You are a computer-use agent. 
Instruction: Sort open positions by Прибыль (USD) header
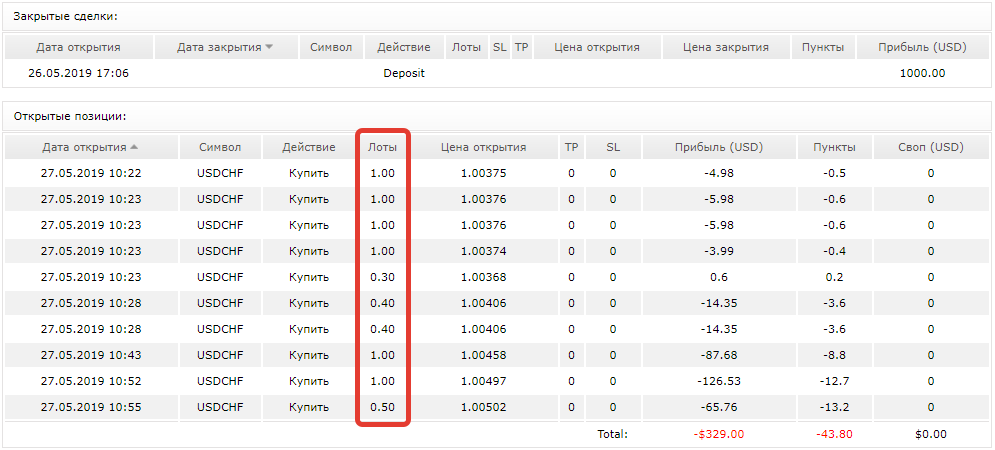click(x=719, y=147)
